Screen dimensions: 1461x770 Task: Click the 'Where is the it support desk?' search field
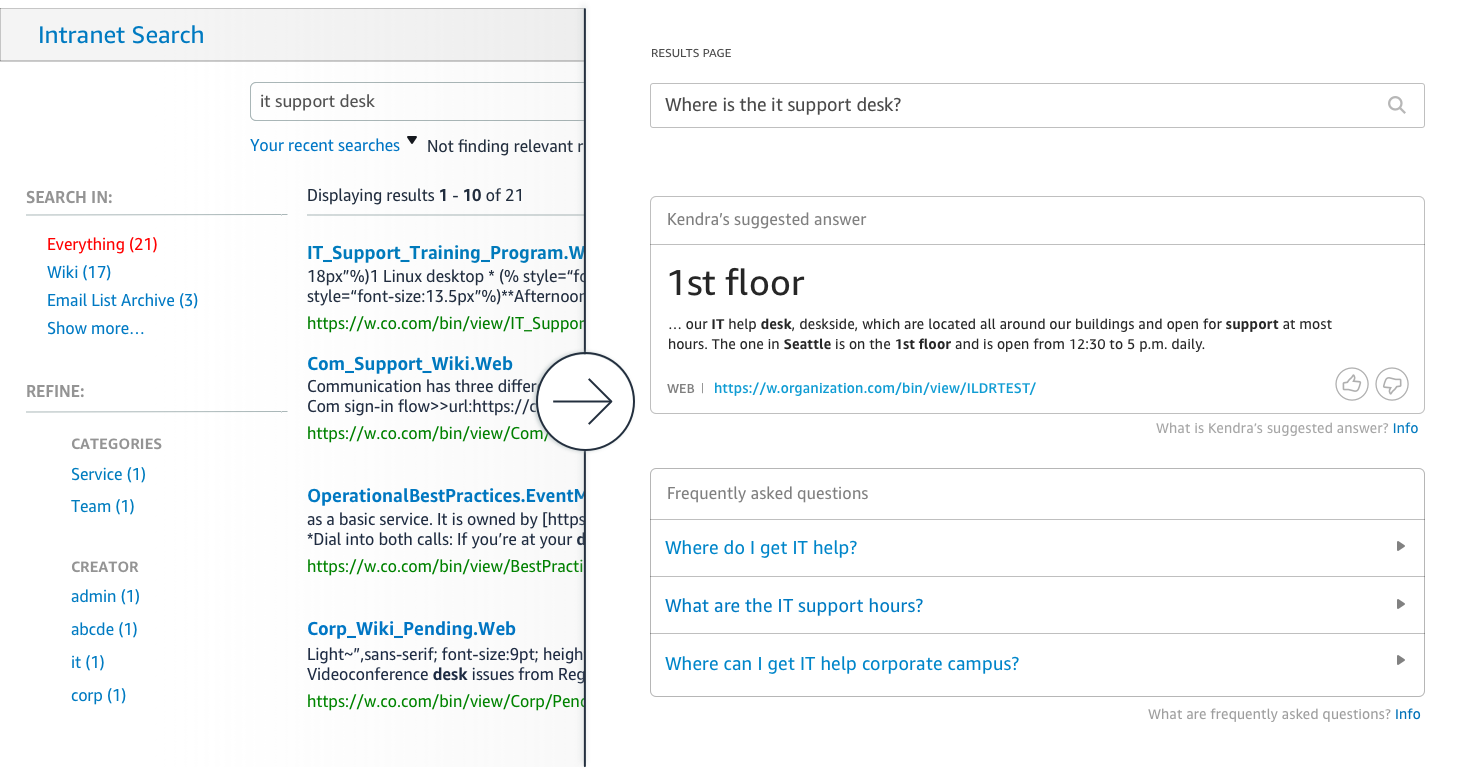click(x=1010, y=105)
